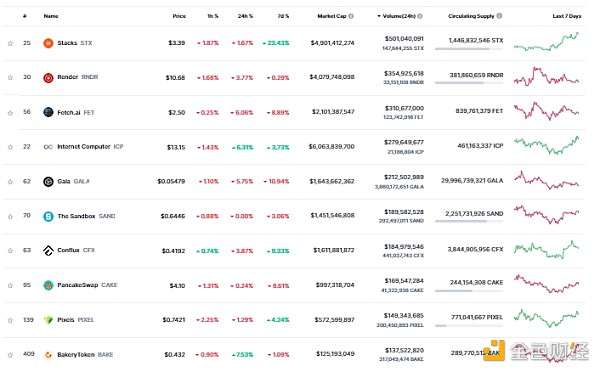
Task: Toggle watchlist star for Stacks
Action: coord(10,43)
